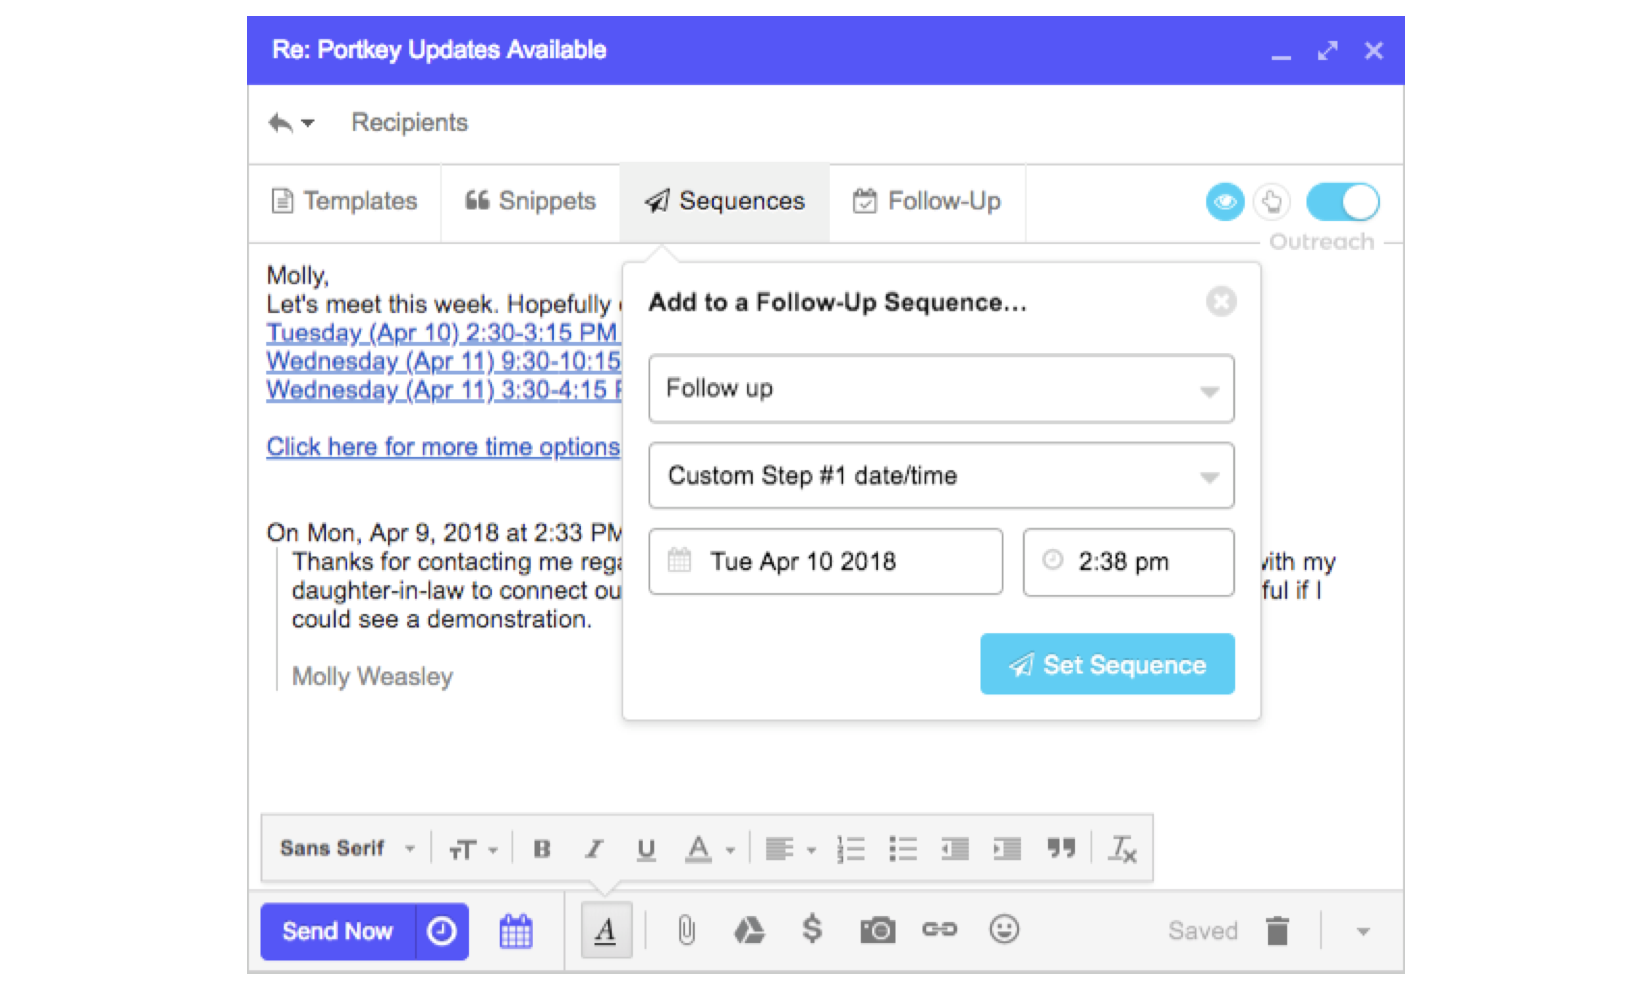
Task: Open the more options arrow menu
Action: tap(1362, 932)
